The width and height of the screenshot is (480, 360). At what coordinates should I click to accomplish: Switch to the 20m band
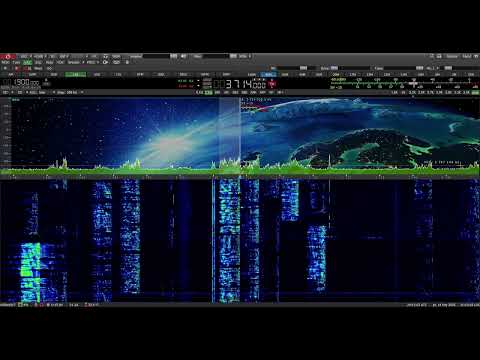tap(336, 74)
